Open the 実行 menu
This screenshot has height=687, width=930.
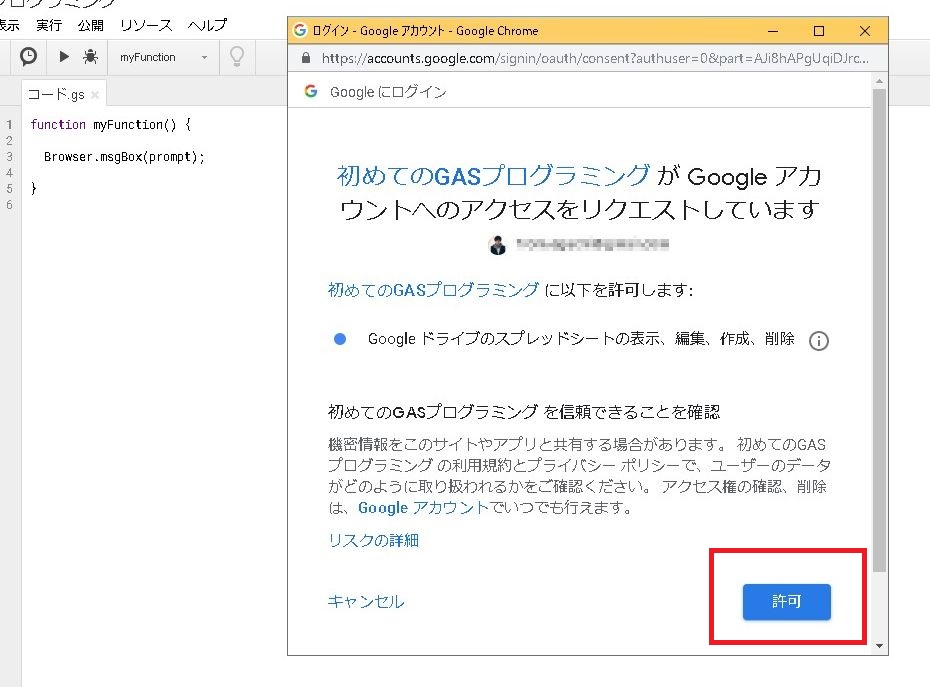[x=49, y=25]
